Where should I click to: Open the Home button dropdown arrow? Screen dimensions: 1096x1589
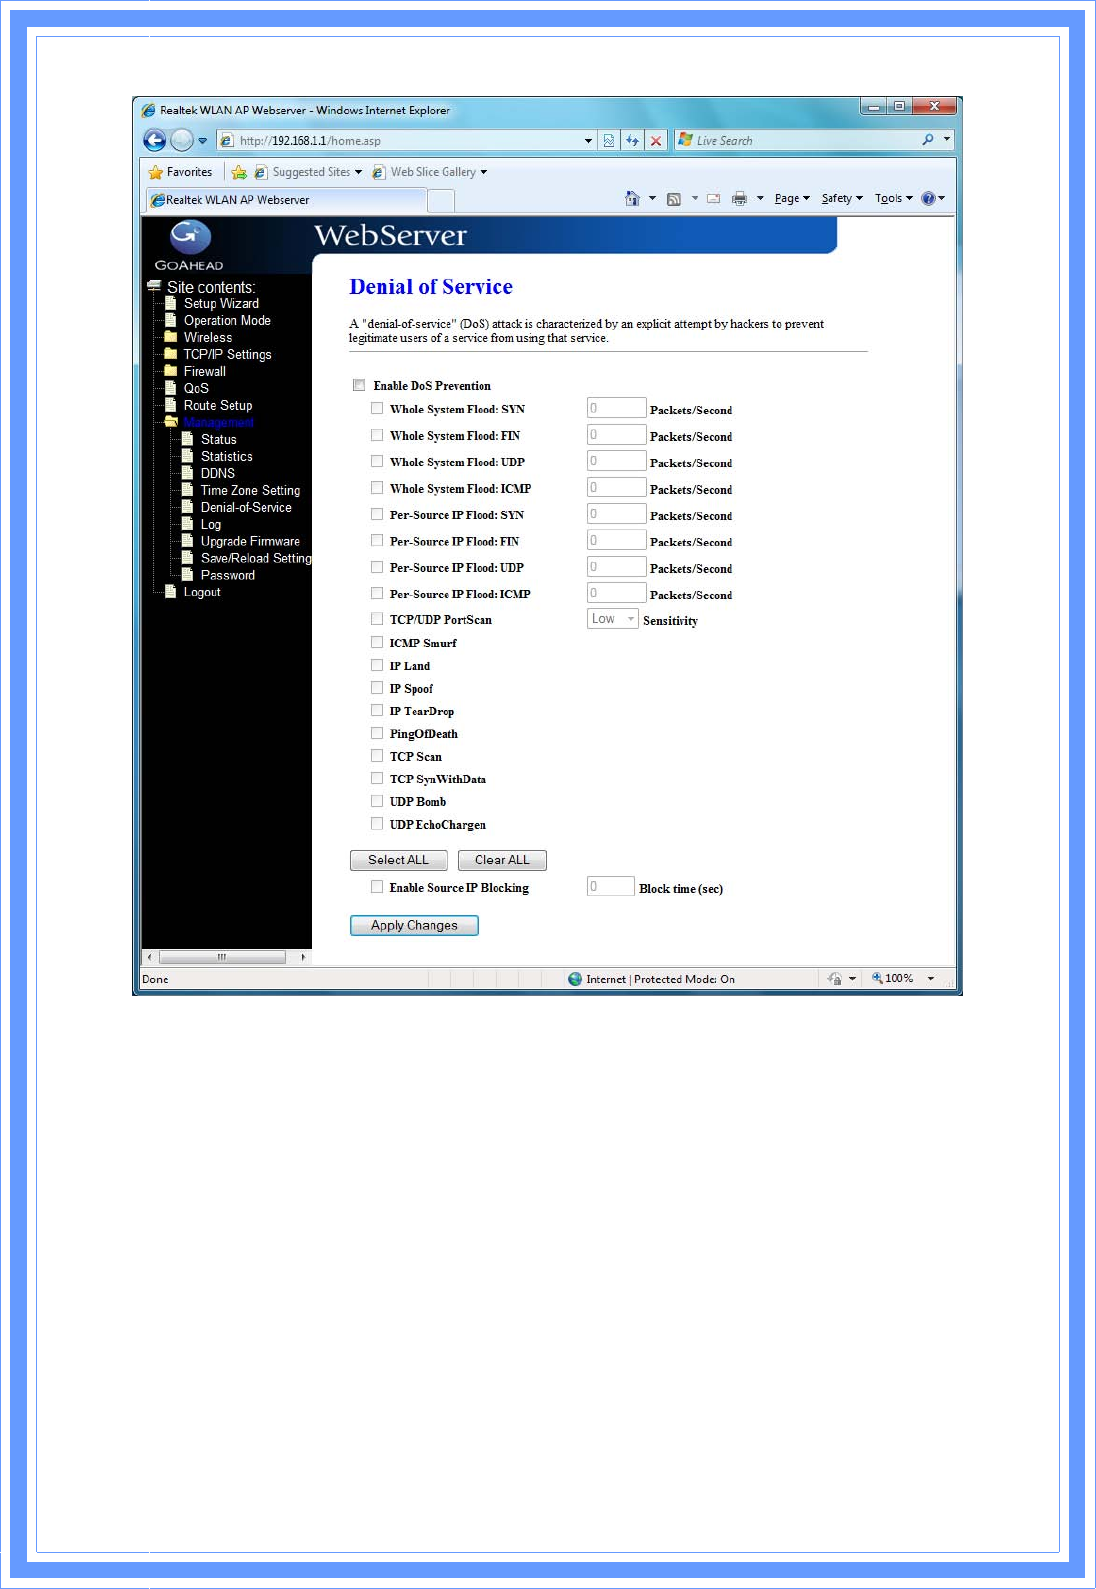(x=653, y=198)
